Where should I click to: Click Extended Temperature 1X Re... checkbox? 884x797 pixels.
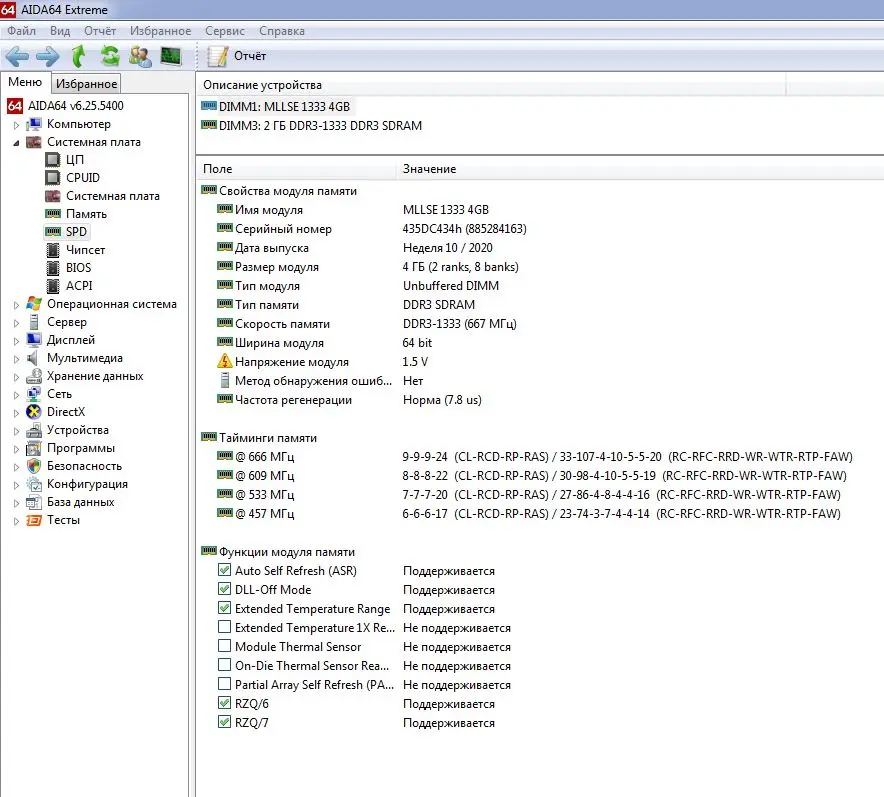(x=224, y=627)
